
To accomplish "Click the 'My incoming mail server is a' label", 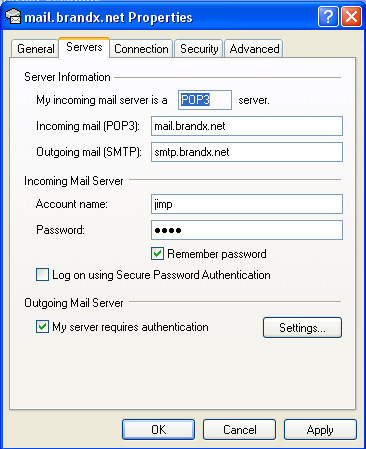I will 102,100.
